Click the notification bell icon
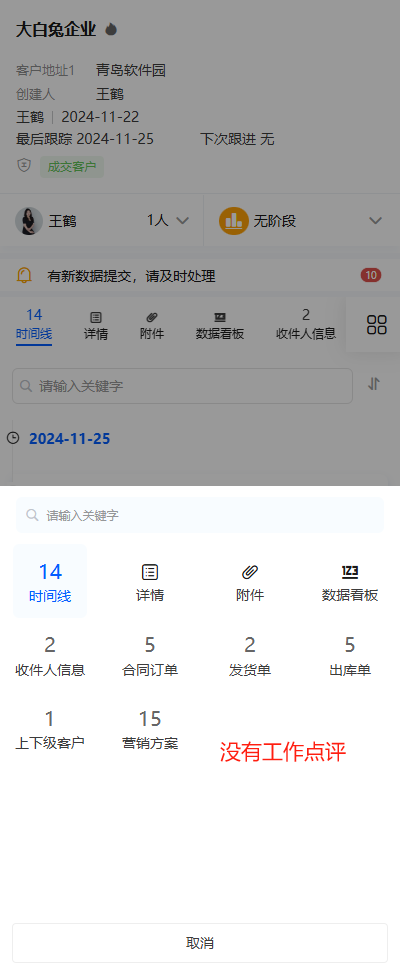Viewport: 400px width, 972px height. coord(24,276)
